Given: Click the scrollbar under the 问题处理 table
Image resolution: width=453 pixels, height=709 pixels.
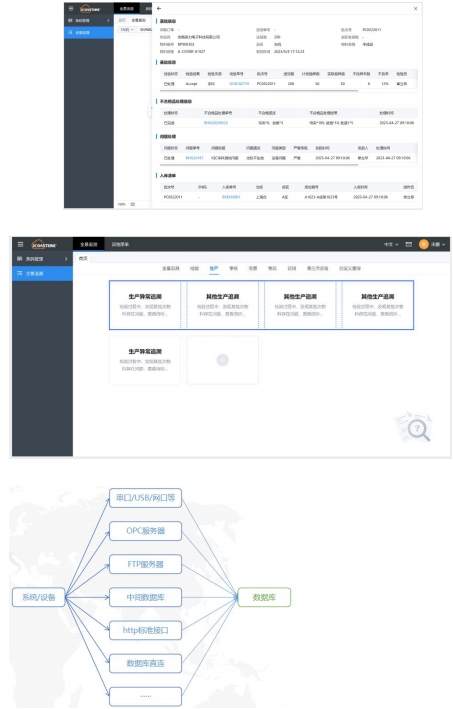Looking at the screenshot, I should pyautogui.click(x=259, y=165).
